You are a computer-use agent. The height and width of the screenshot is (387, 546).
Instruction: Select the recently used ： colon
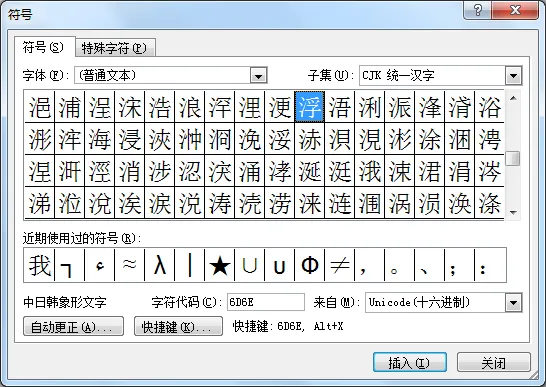(x=490, y=265)
